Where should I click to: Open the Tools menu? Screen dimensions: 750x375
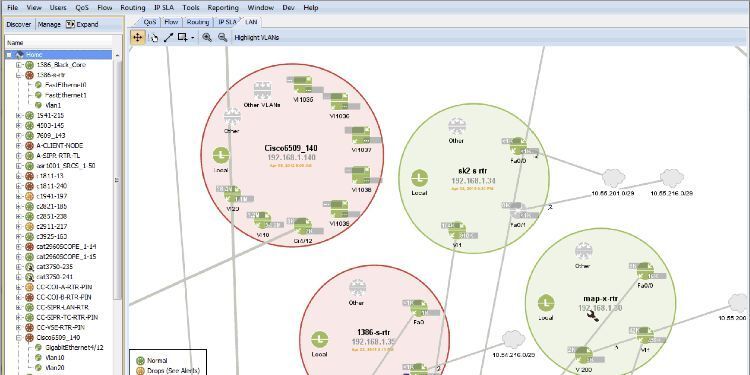191,8
